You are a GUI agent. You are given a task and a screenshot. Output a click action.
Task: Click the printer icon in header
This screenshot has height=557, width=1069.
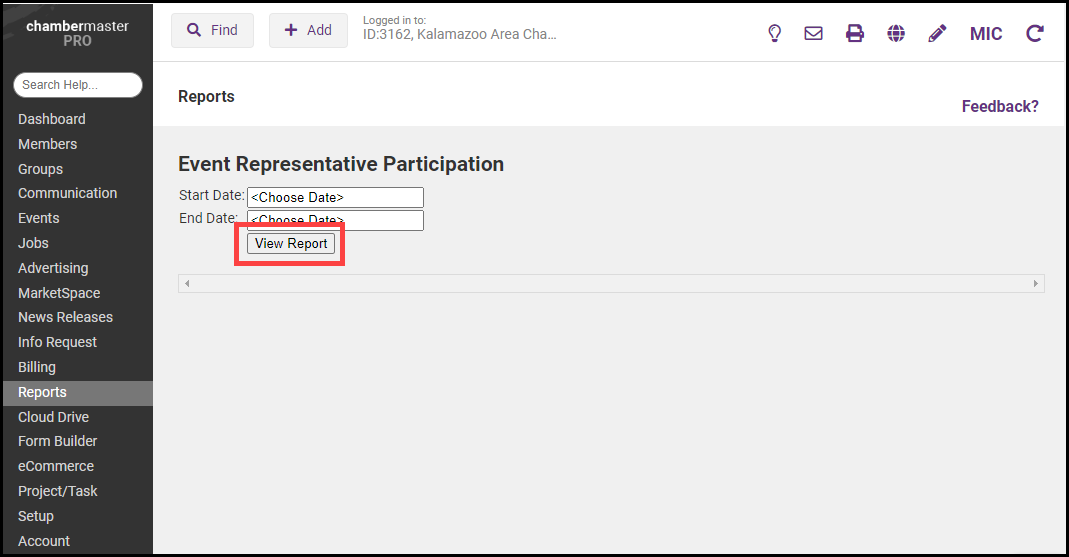point(855,33)
